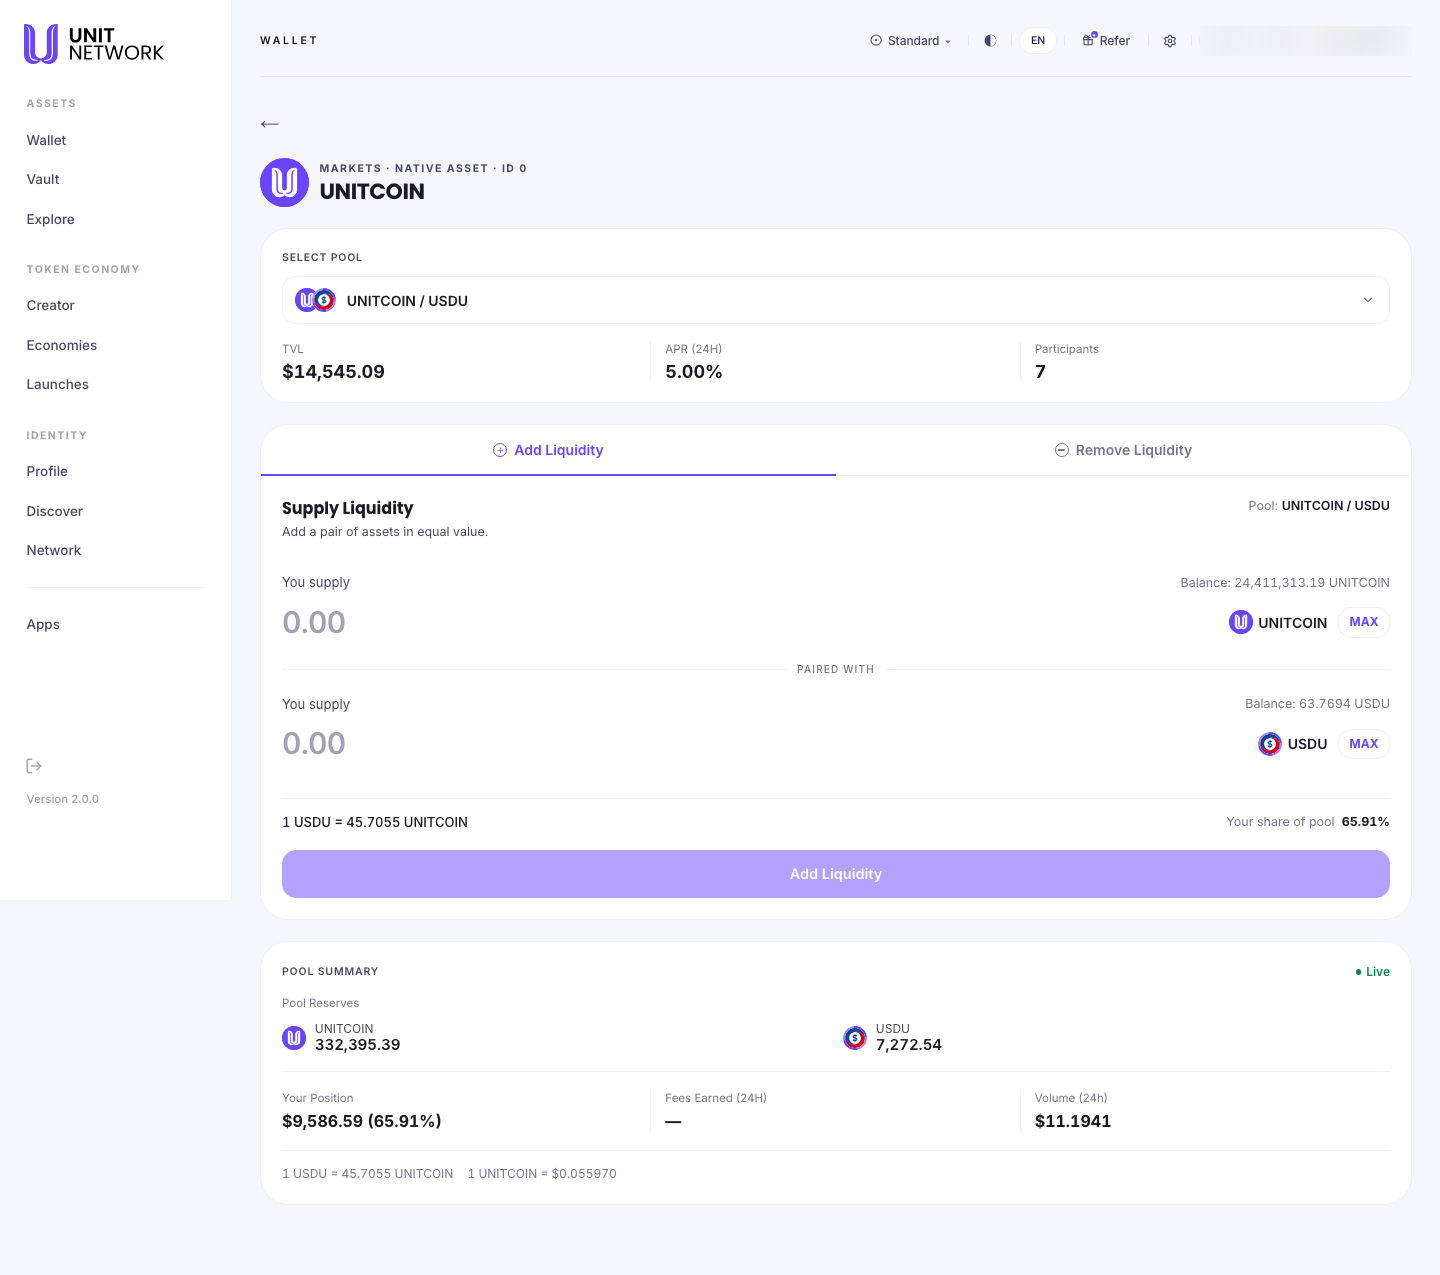1440x1275 pixels.
Task: Click UNITCOIN balance 24,411,313.19 text
Action: coord(1285,583)
